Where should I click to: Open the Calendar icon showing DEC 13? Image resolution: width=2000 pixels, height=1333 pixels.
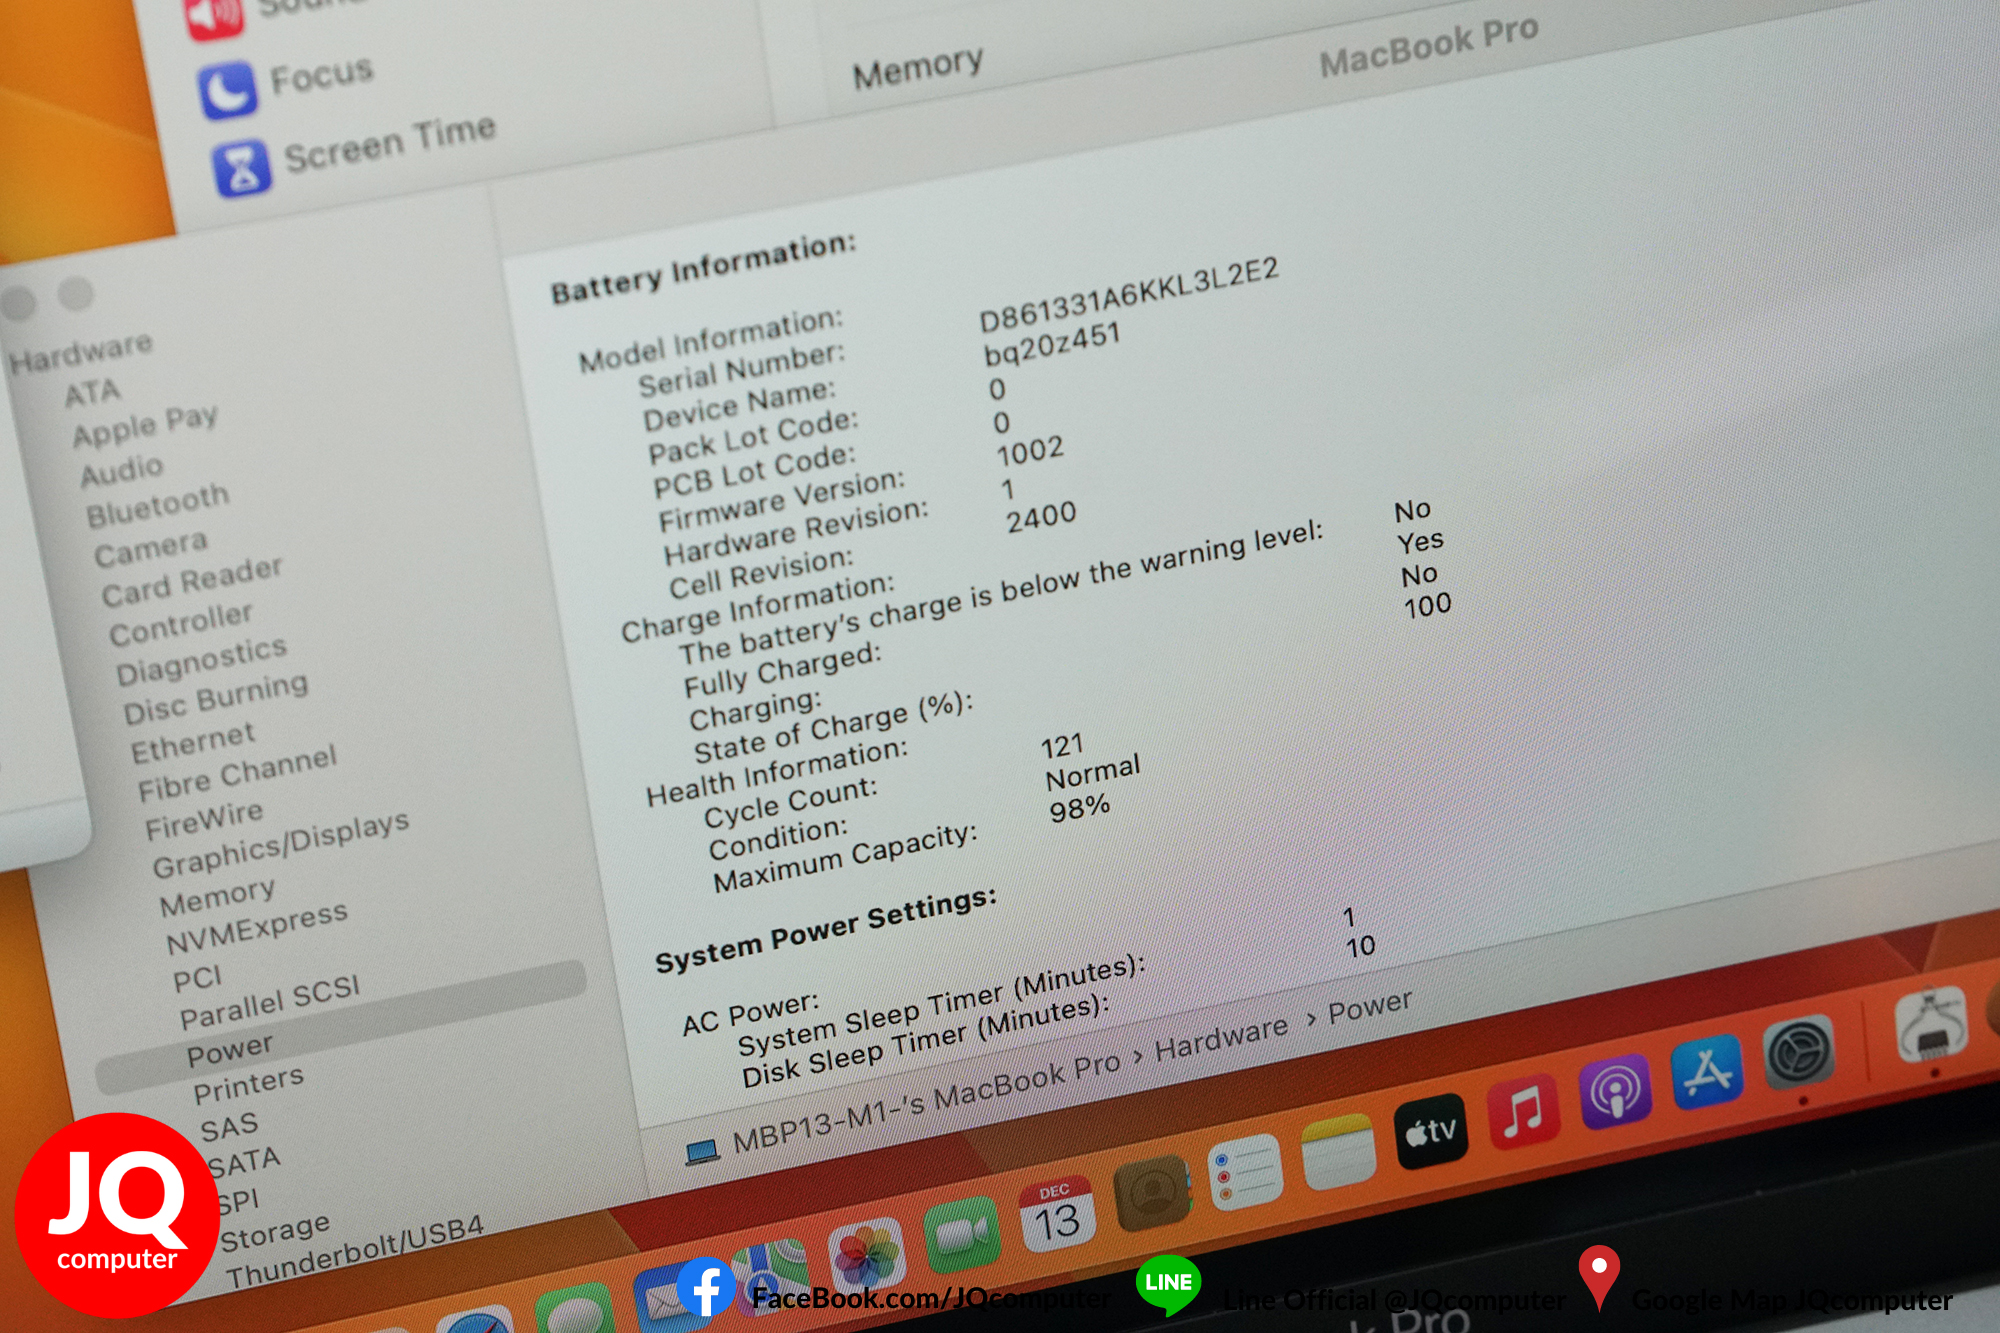[1056, 1214]
